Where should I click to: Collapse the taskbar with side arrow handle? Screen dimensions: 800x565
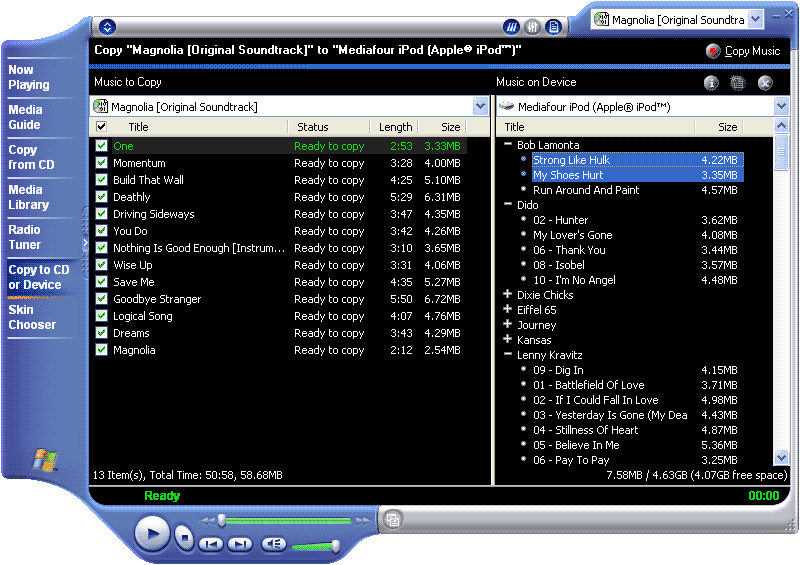85,243
